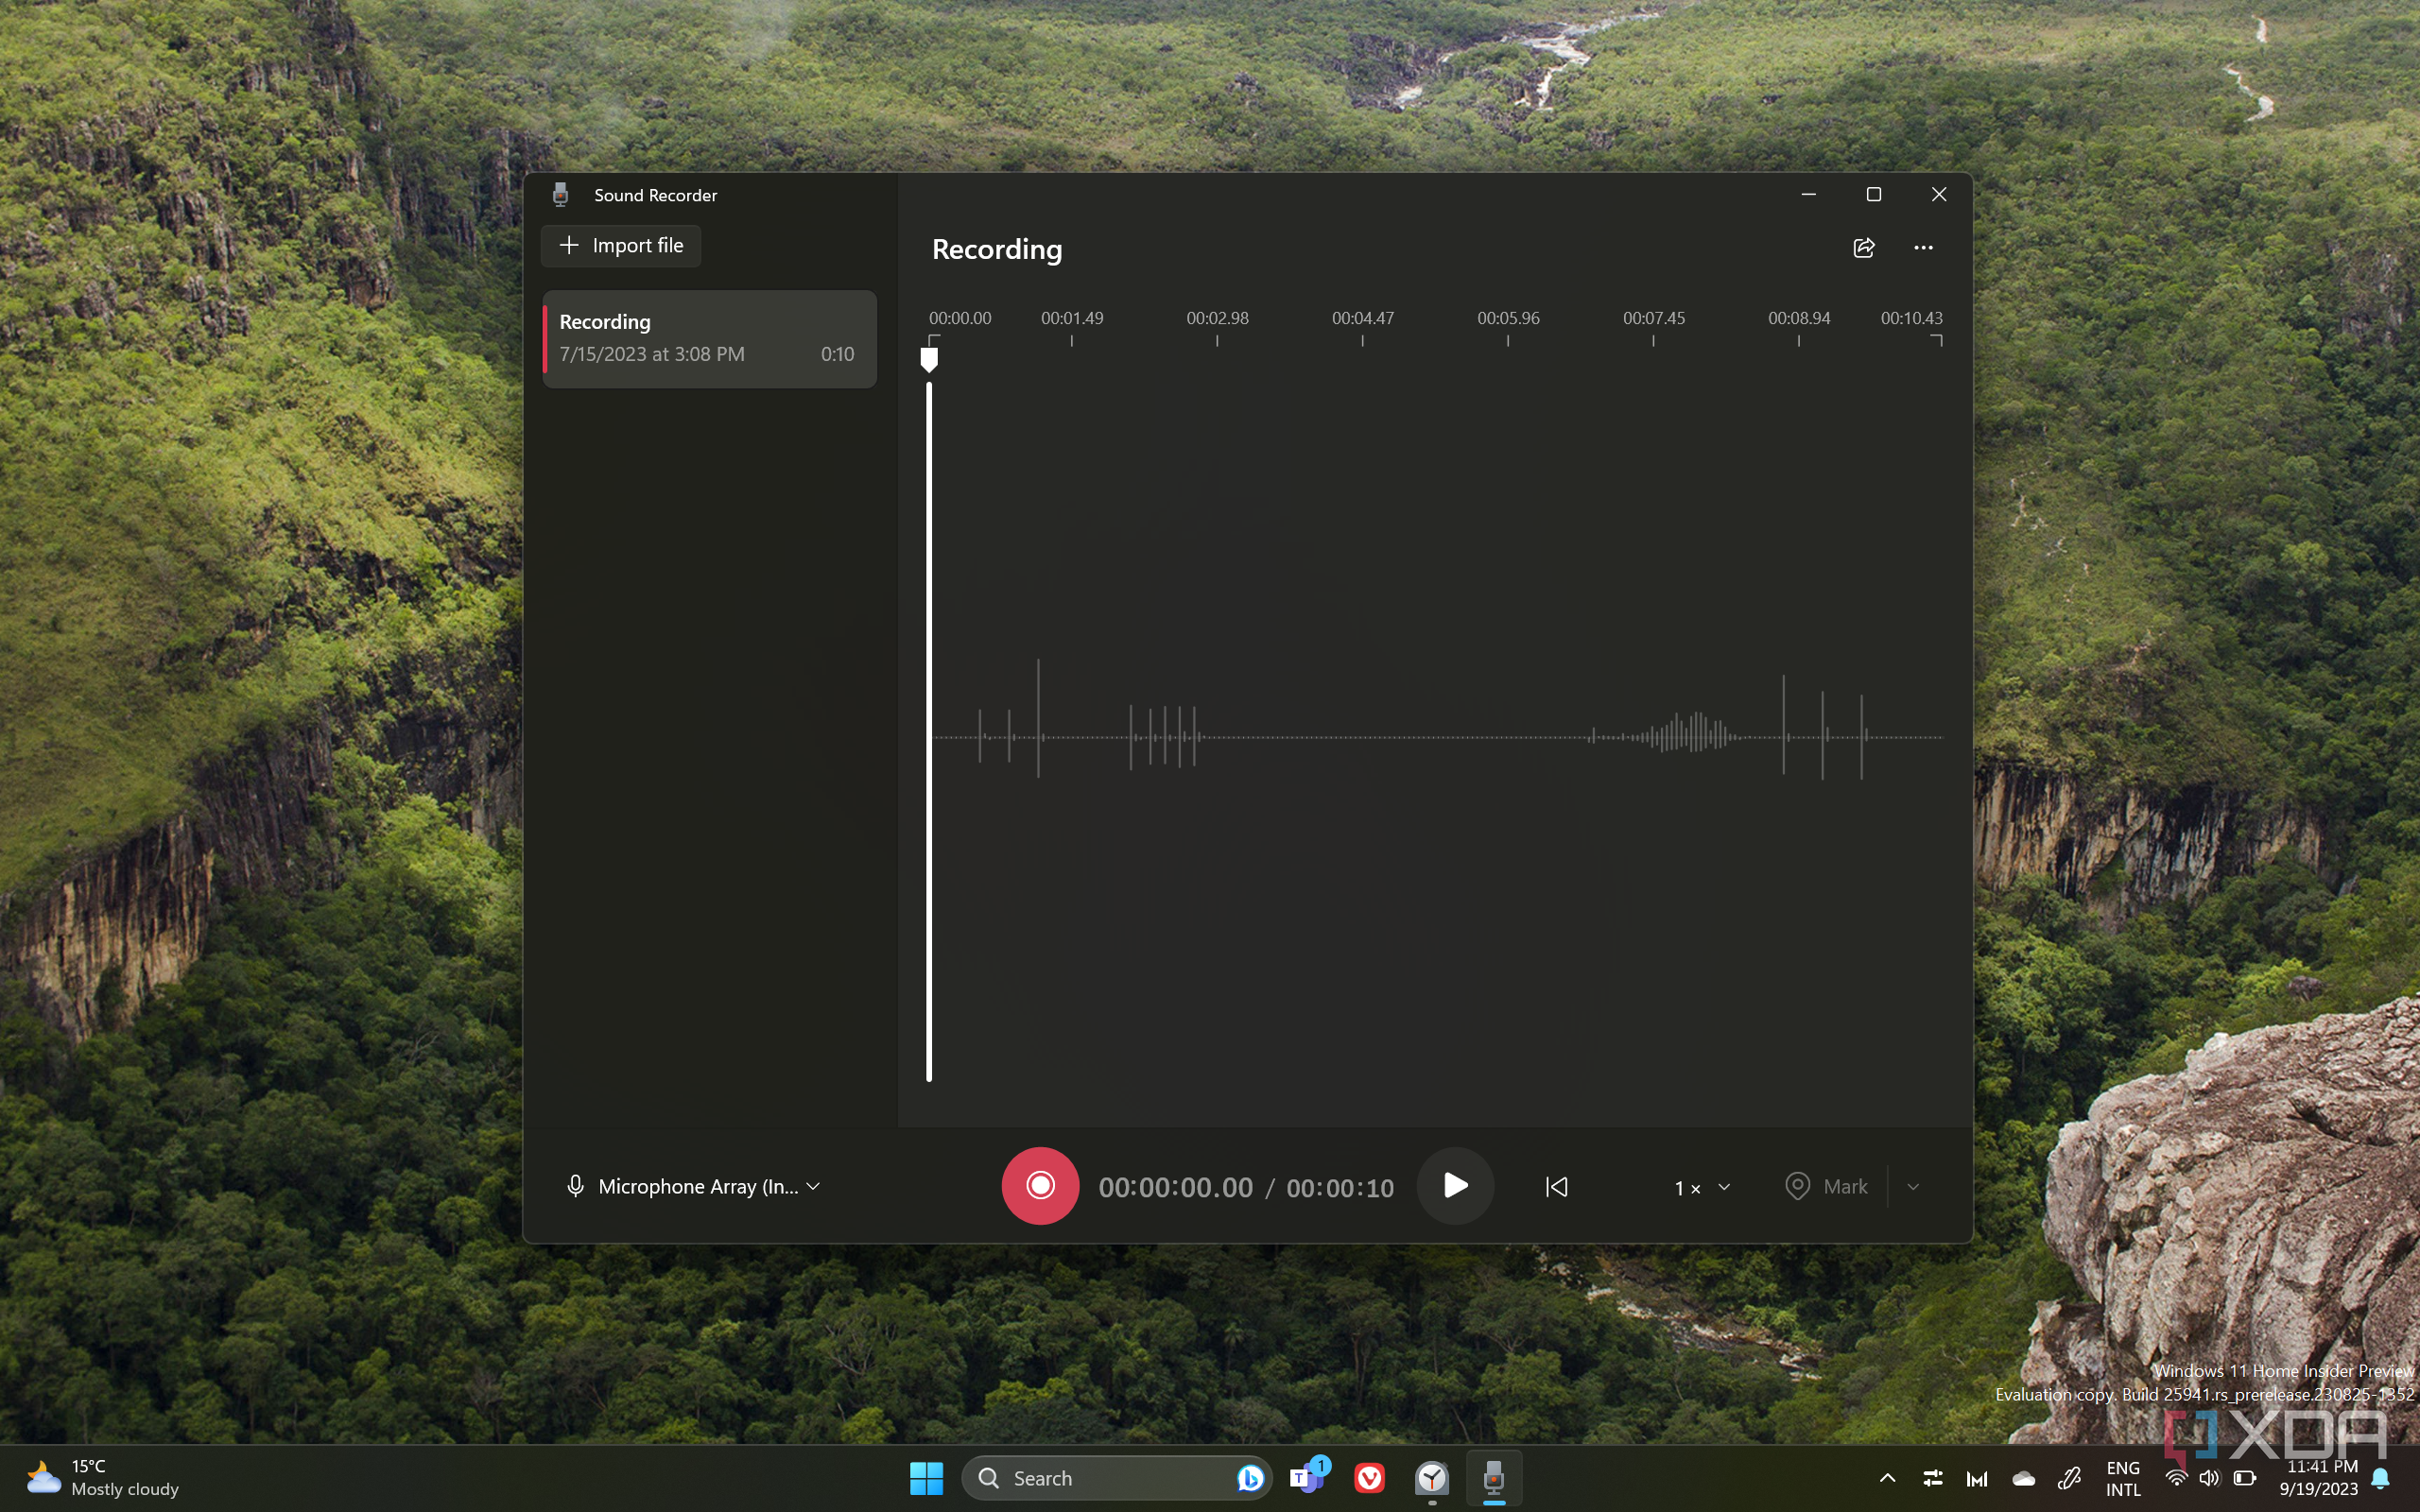This screenshot has height=1512, width=2420.
Task: Expand the markers list chevron beside Mark
Action: tap(1913, 1186)
